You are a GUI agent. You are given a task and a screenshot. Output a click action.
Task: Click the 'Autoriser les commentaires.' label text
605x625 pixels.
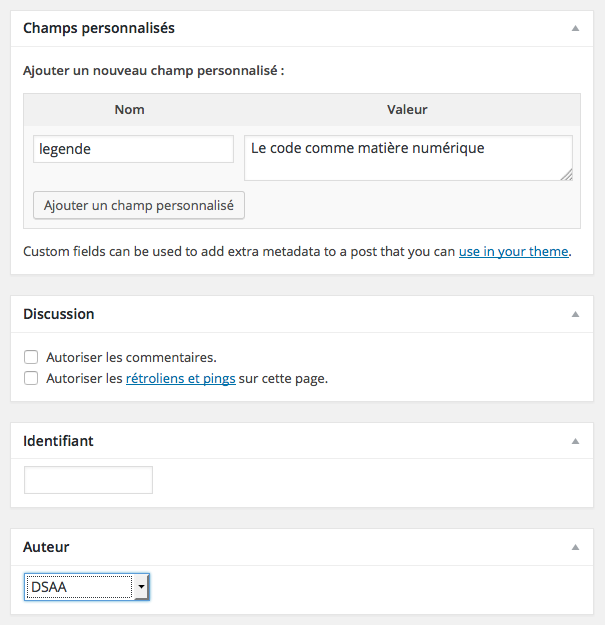(131, 357)
